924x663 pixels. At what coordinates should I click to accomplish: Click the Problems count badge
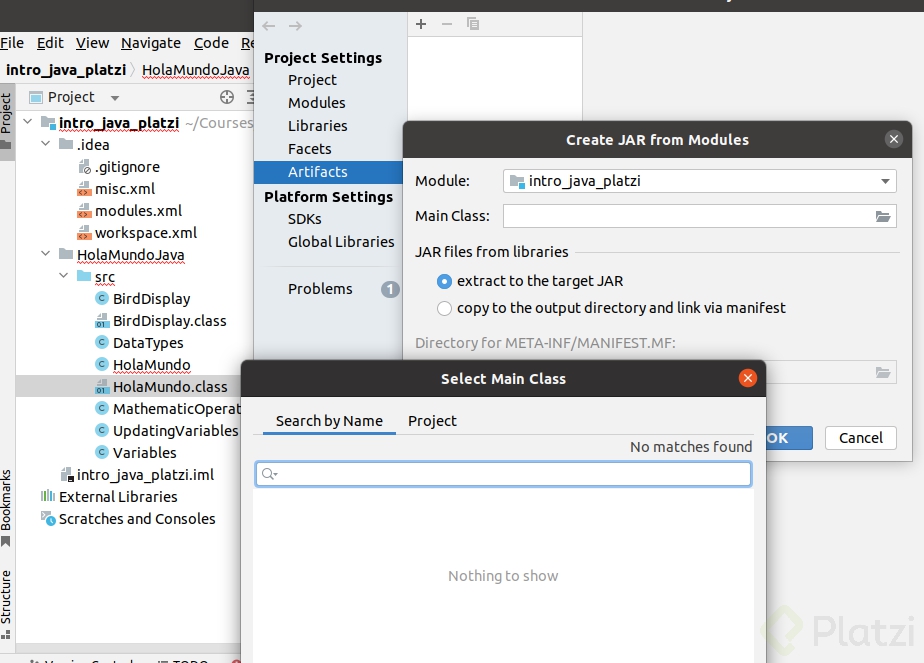[390, 289]
